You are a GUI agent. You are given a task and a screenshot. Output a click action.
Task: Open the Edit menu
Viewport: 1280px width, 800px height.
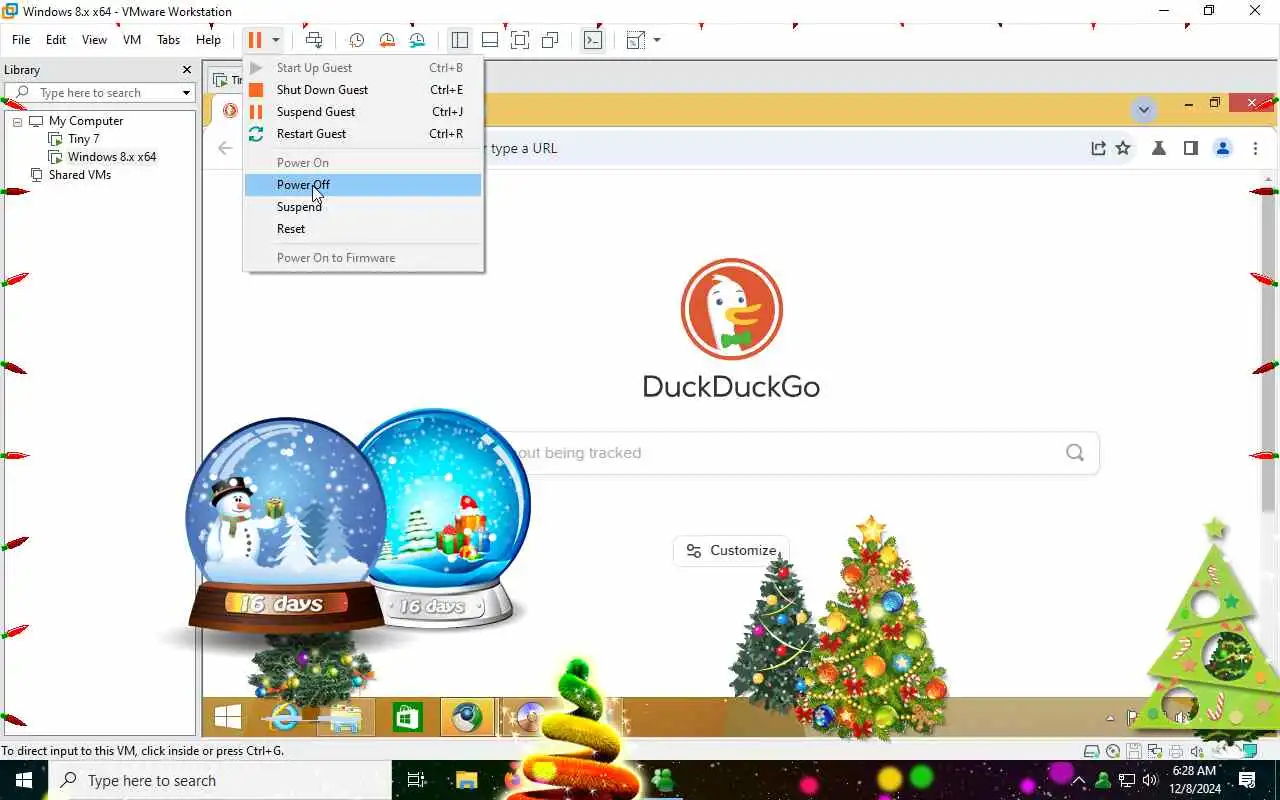(x=56, y=40)
